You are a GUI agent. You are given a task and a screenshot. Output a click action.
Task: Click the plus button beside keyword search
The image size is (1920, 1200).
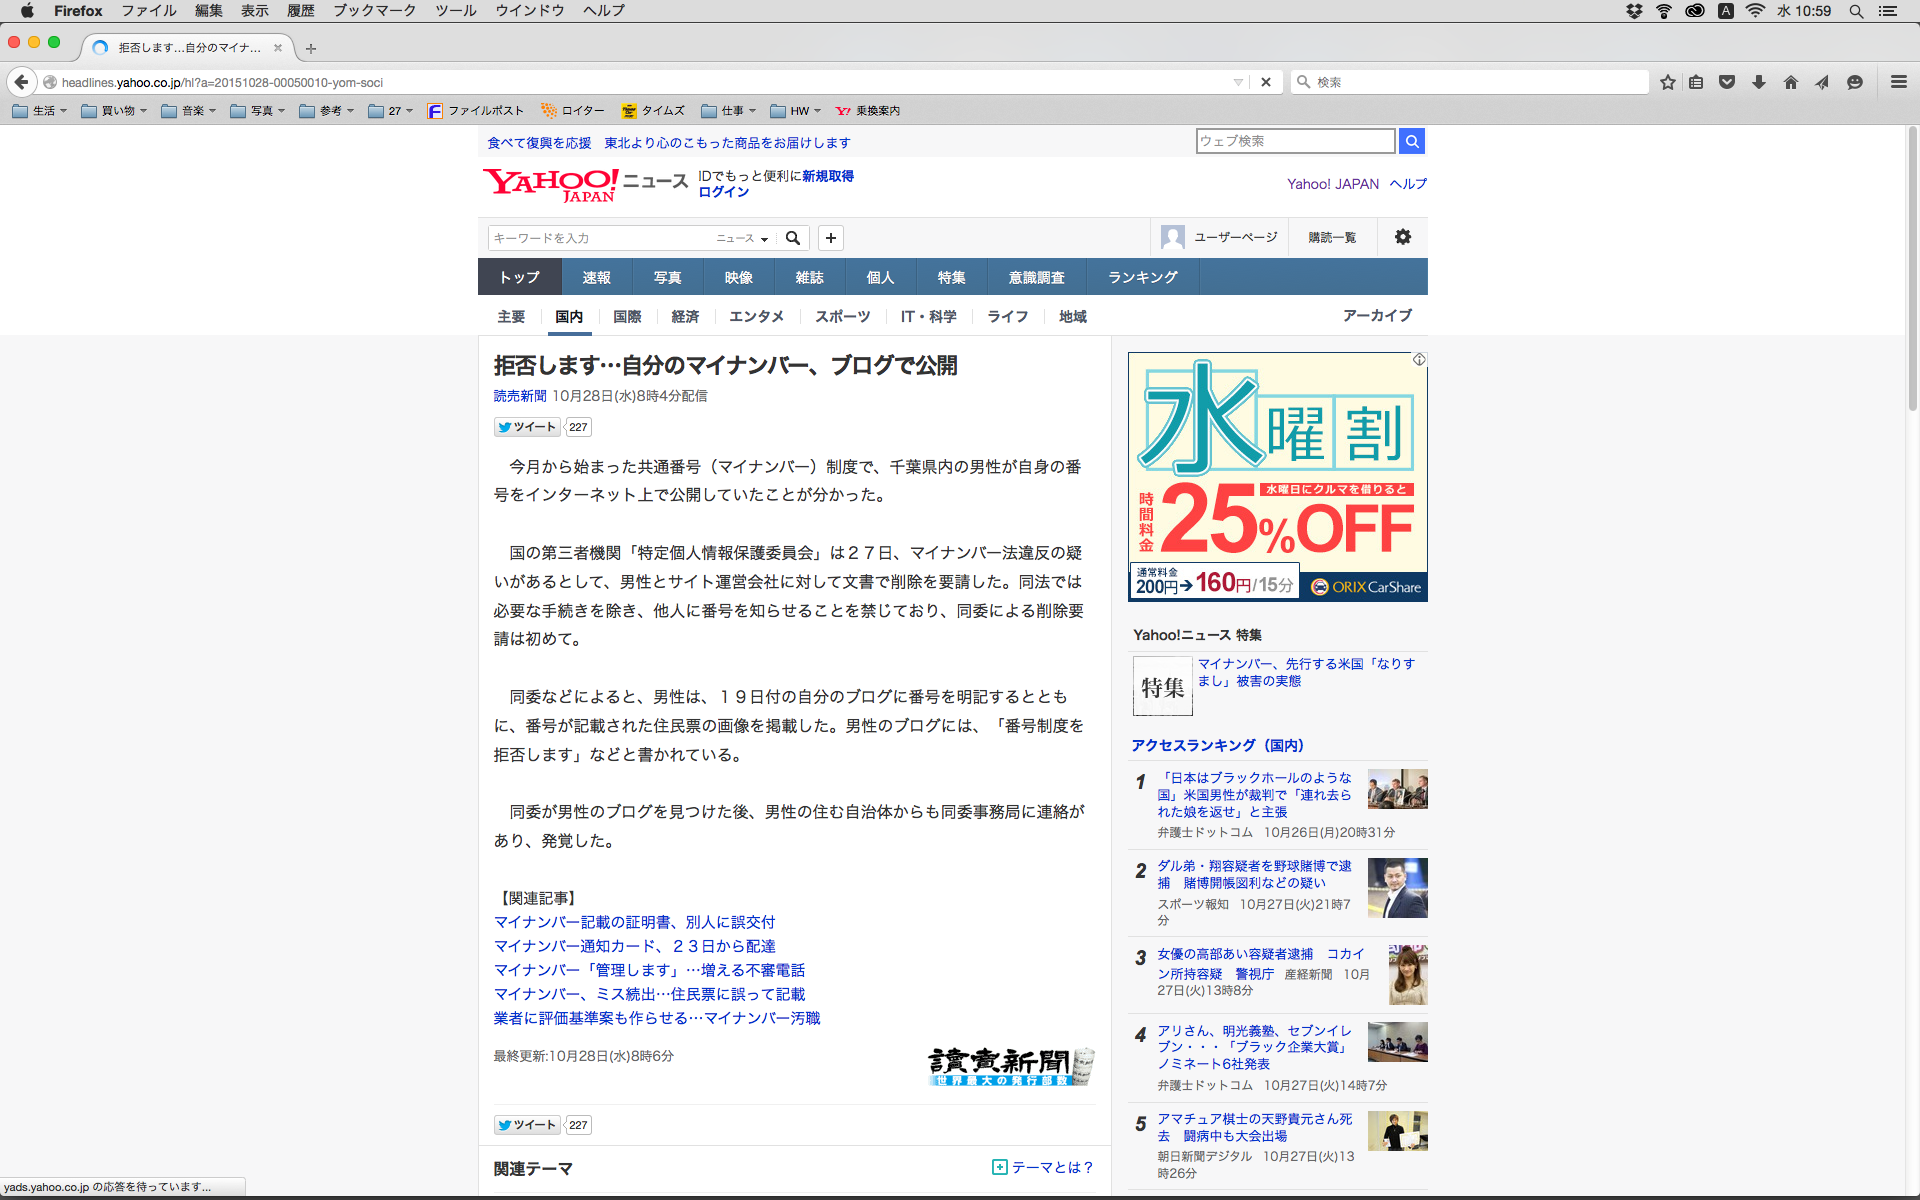[831, 238]
